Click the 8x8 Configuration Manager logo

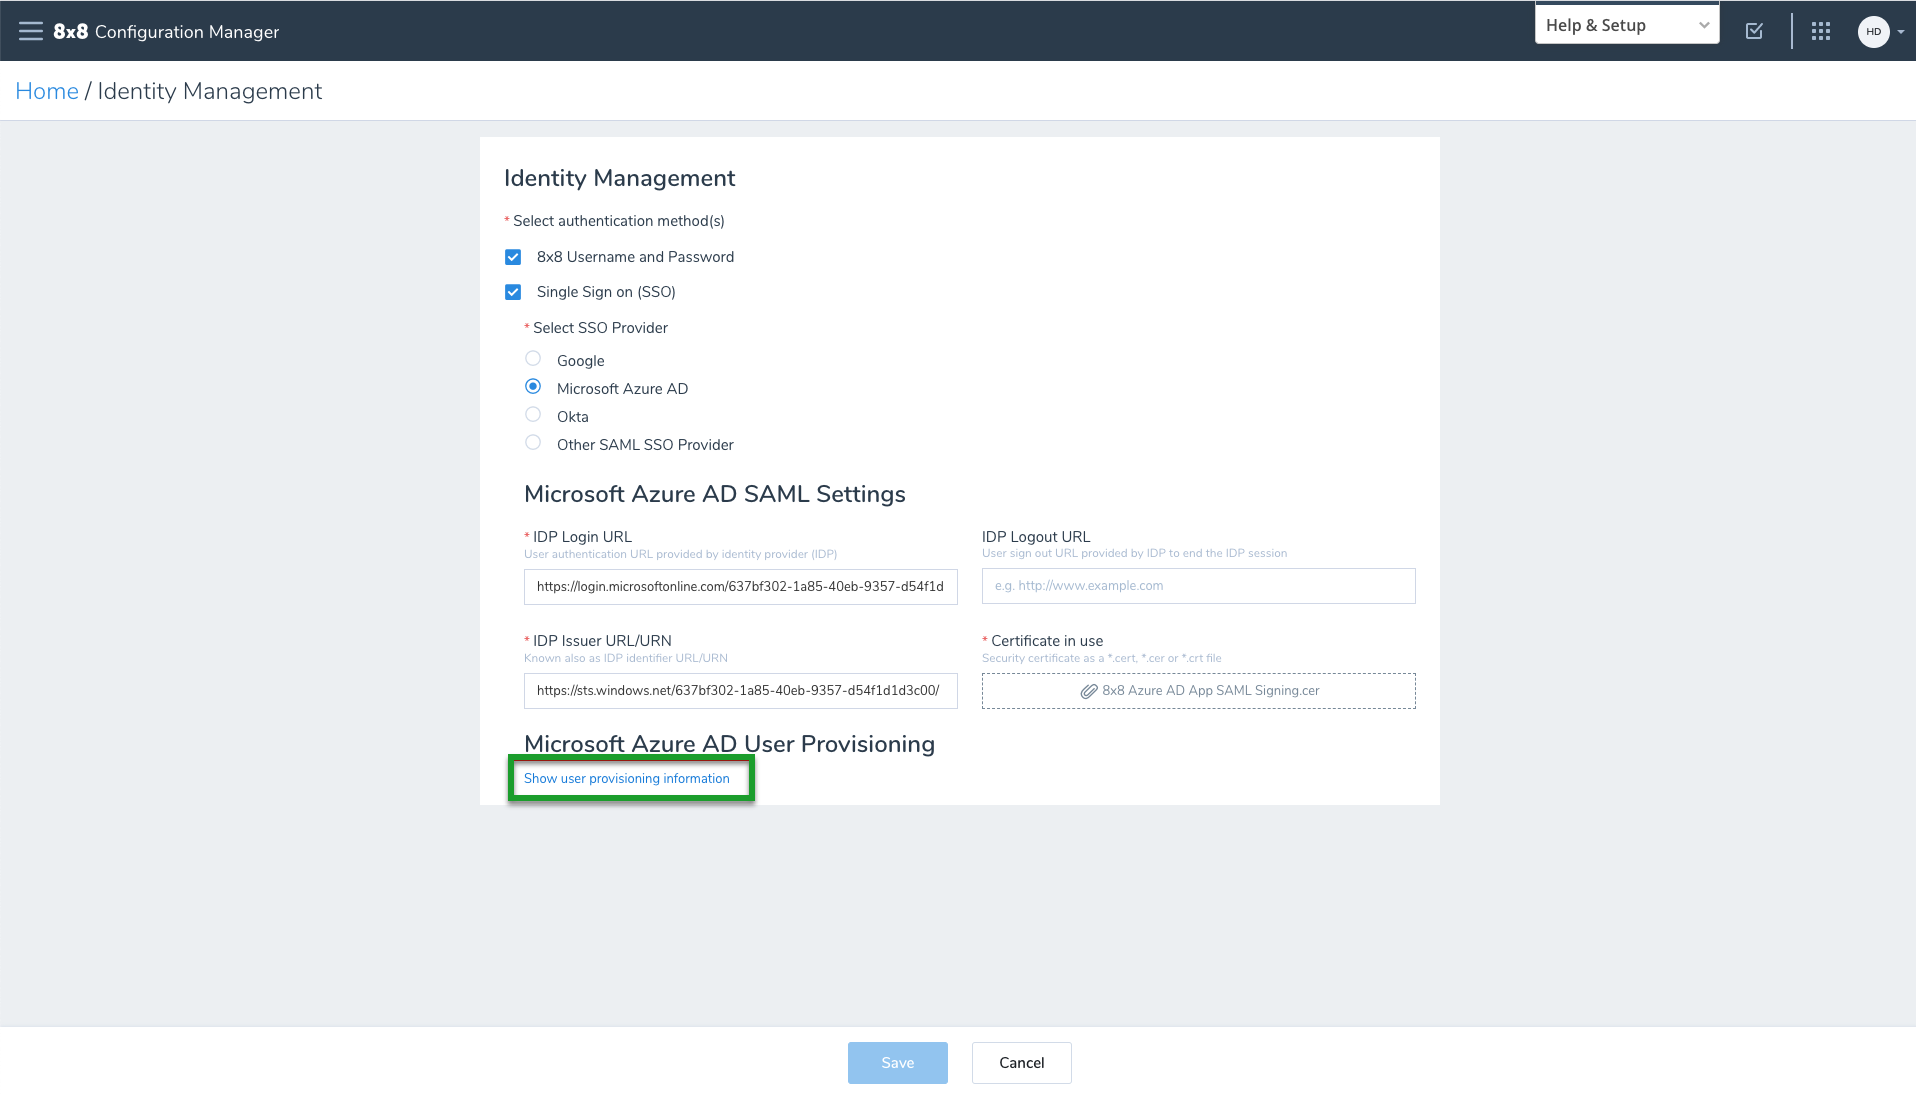tap(166, 31)
